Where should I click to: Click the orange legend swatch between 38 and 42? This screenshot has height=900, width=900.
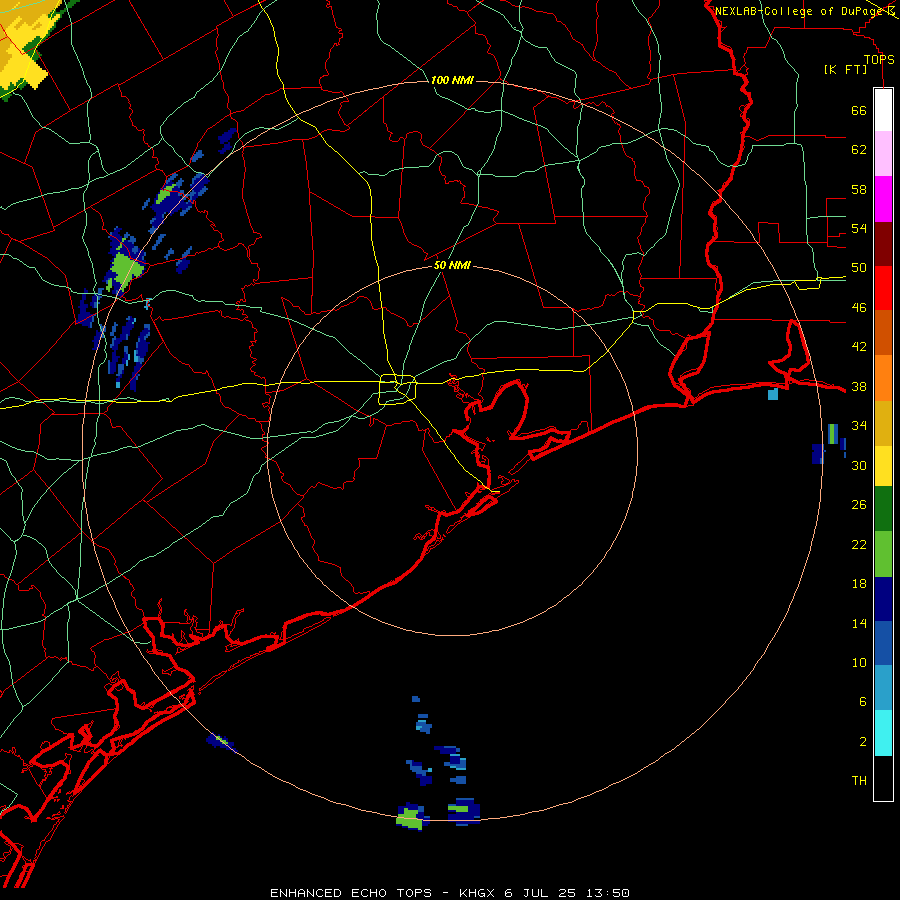pyautogui.click(x=883, y=378)
